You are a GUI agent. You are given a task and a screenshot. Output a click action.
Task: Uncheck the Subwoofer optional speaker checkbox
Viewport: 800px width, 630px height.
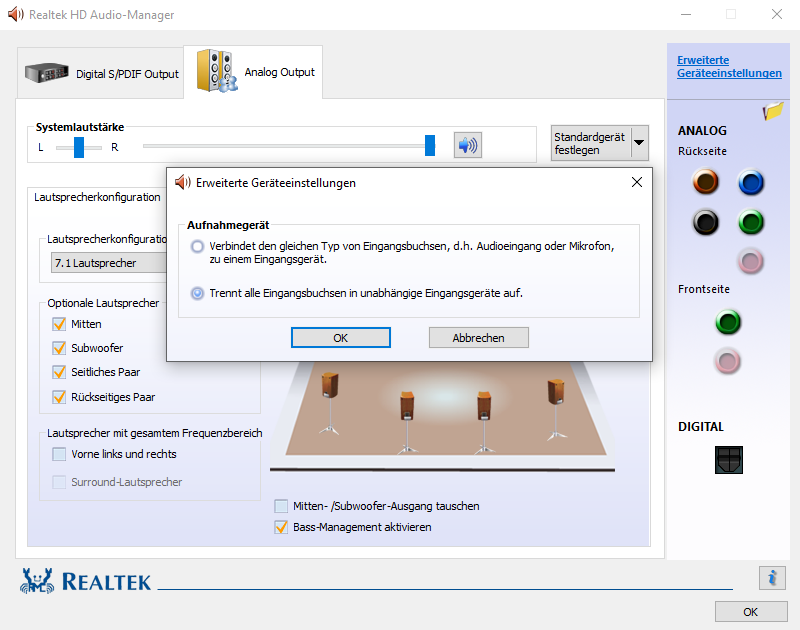pos(57,347)
